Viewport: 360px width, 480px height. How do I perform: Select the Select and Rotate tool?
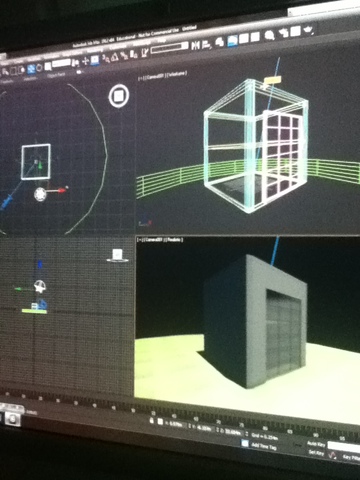coord(39,68)
